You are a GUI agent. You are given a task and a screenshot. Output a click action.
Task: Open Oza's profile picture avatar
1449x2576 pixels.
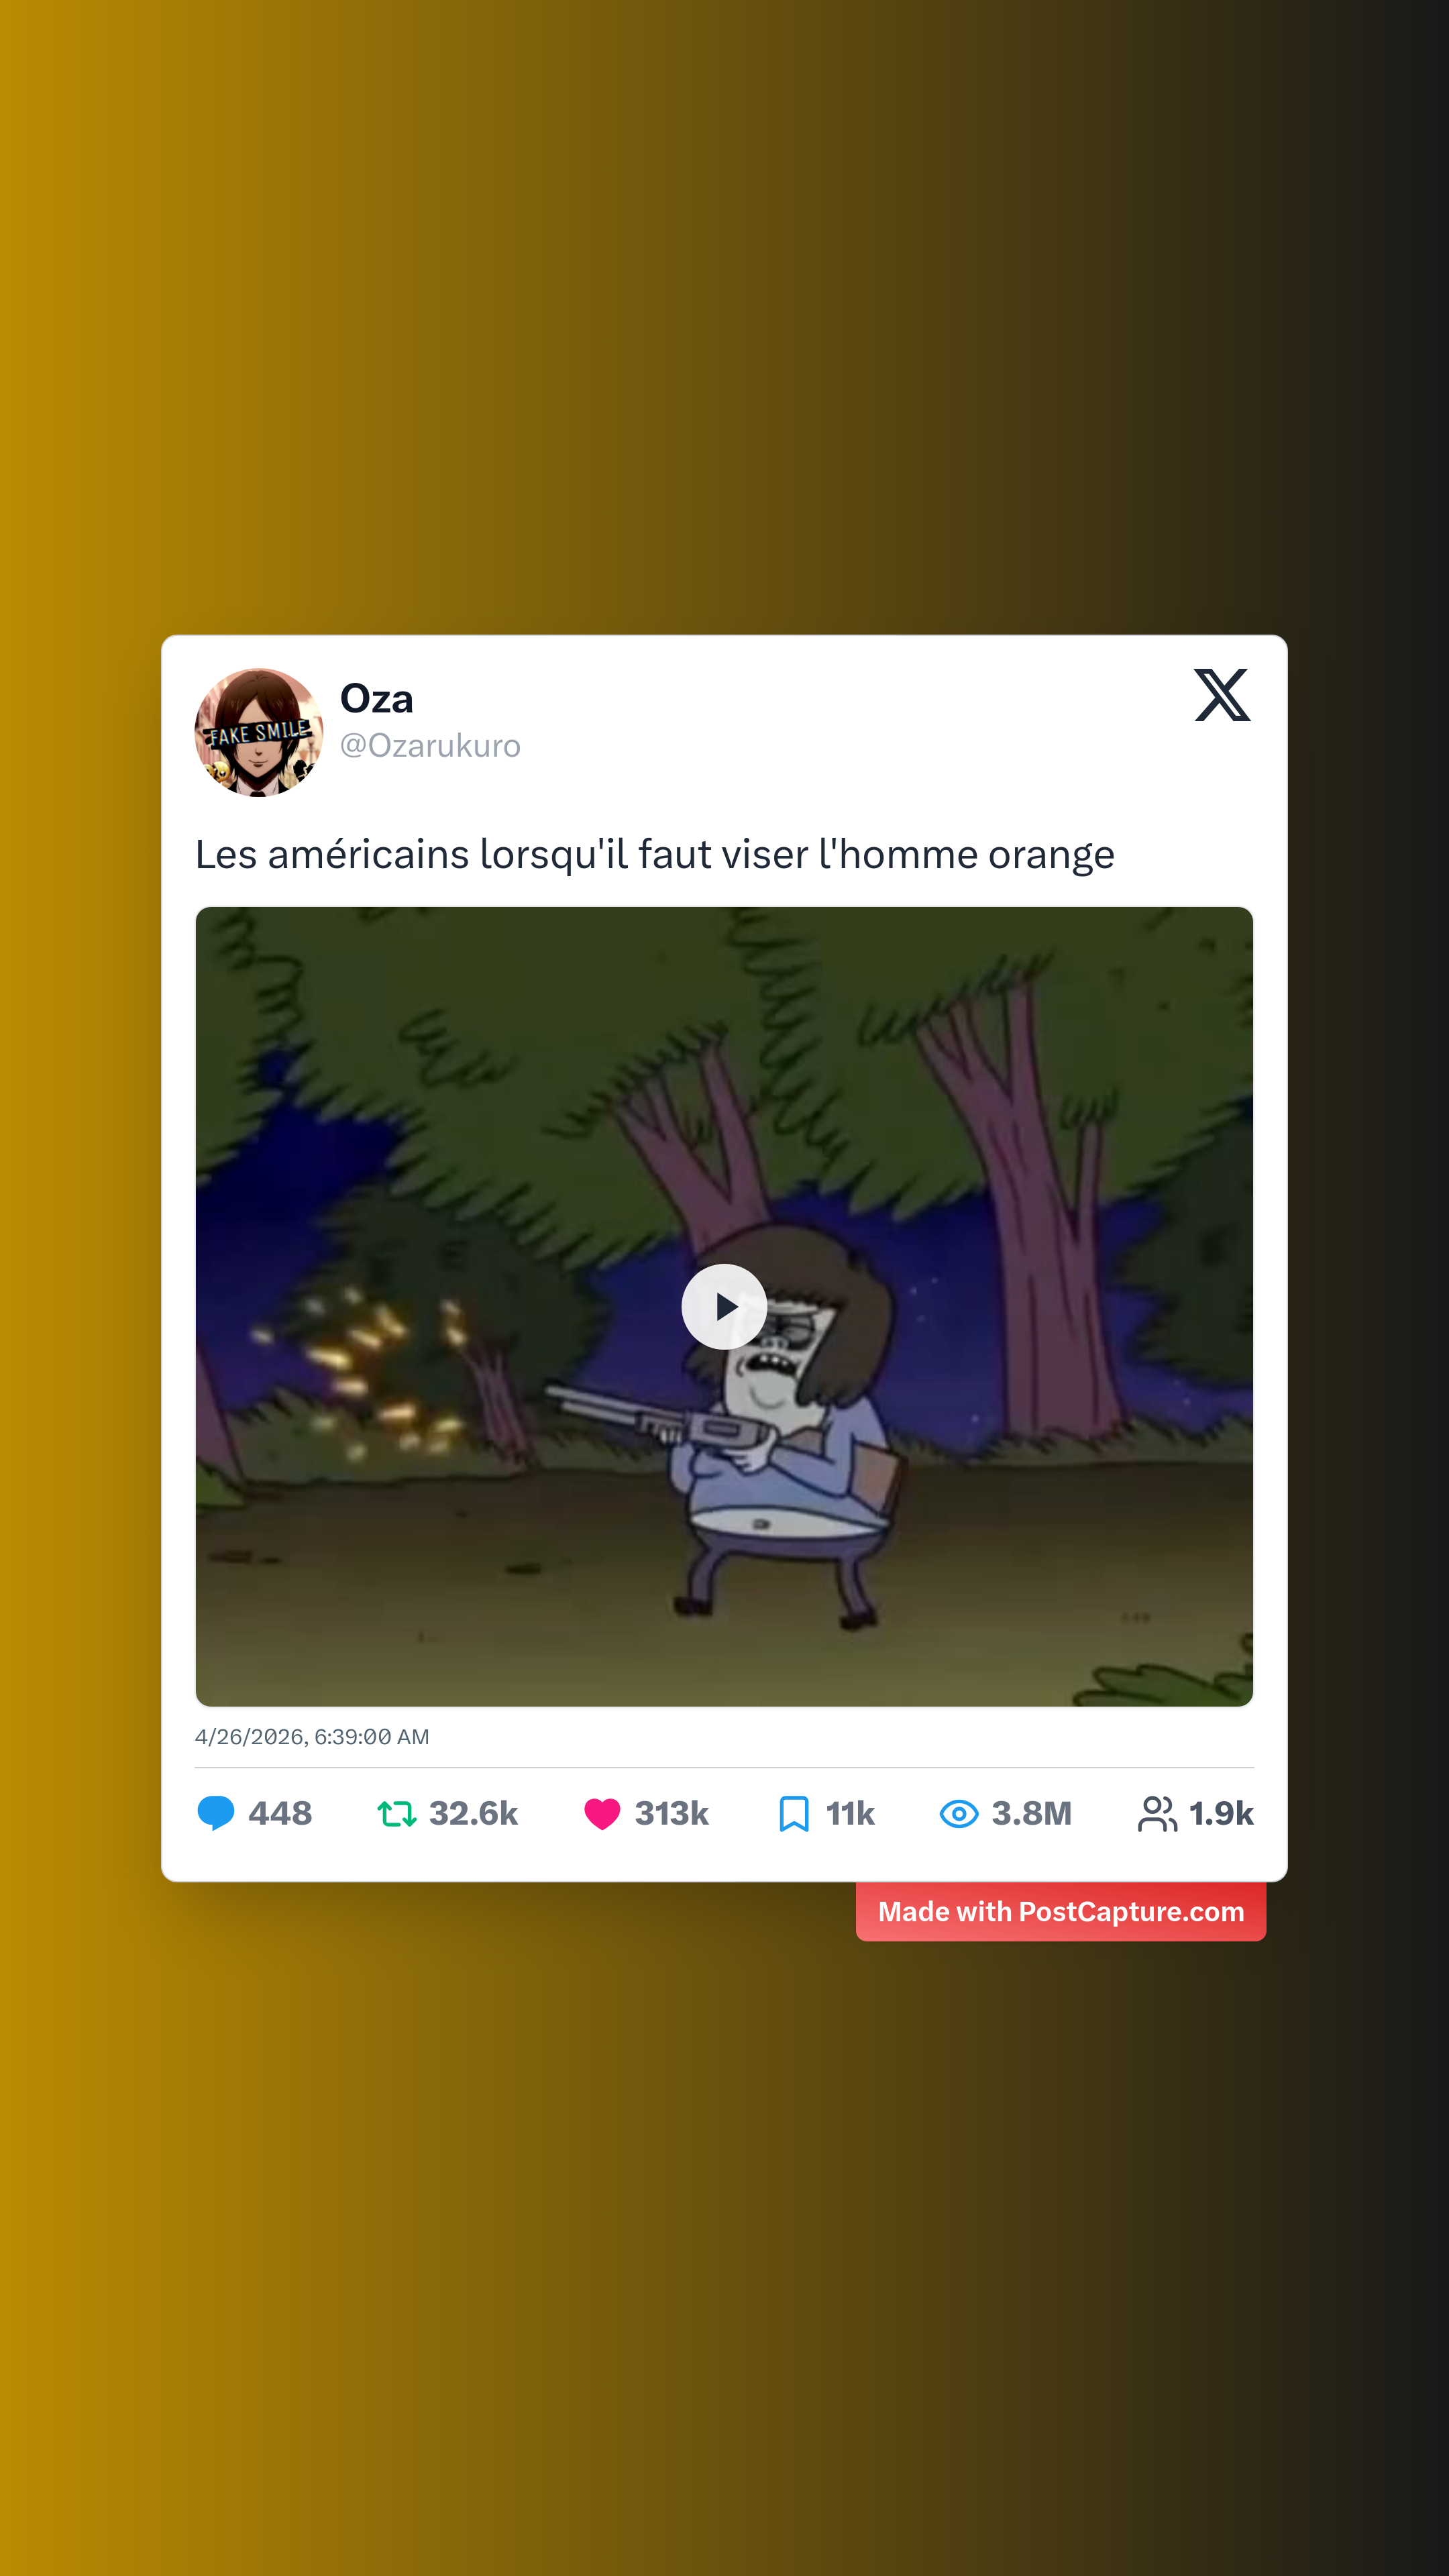(259, 732)
